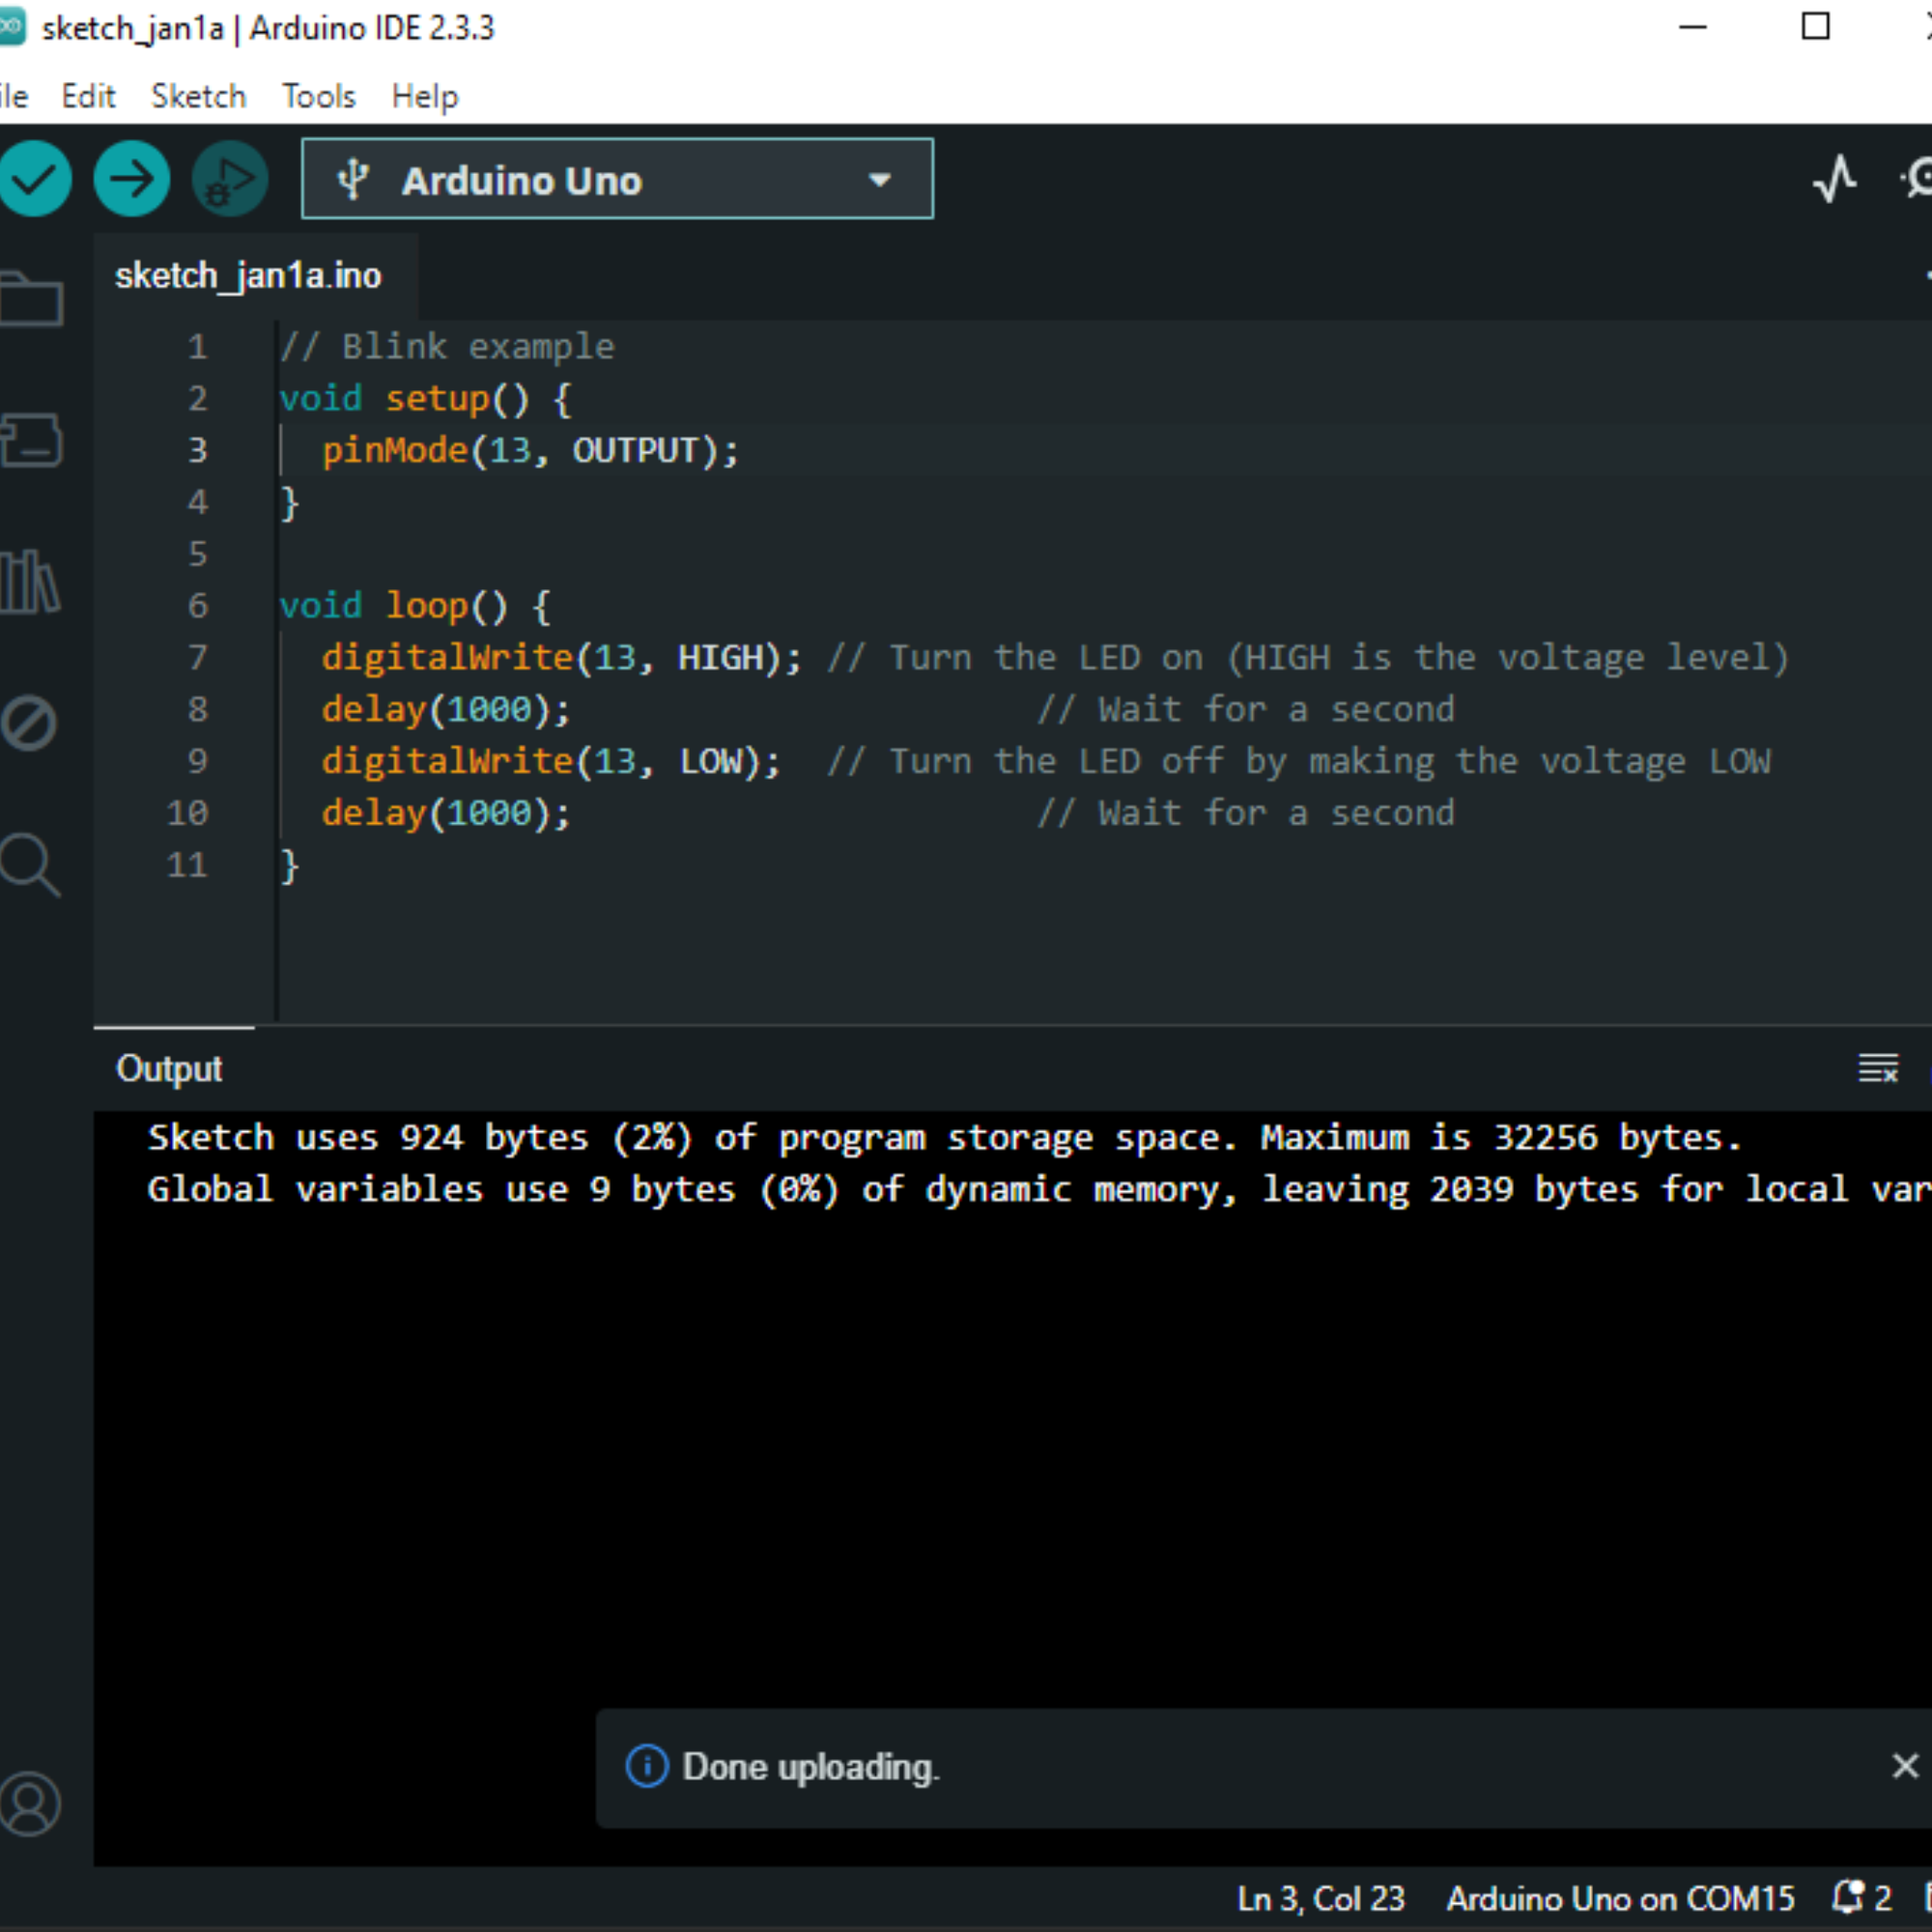Click Ln 3, Col 23 cursor position
This screenshot has height=1932, width=1932.
point(1321,1898)
